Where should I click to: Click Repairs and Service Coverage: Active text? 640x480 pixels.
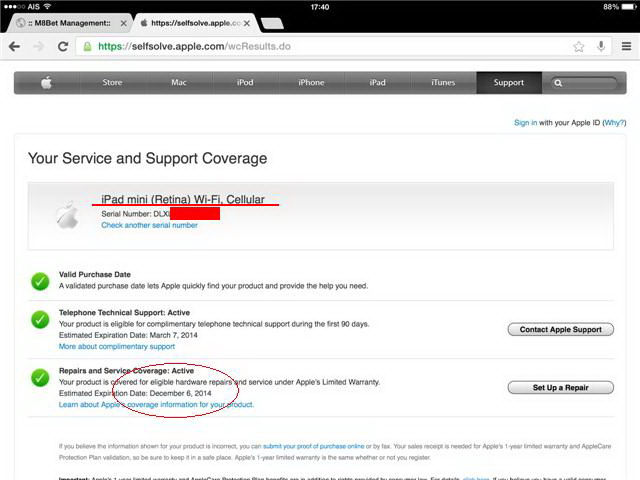point(127,371)
